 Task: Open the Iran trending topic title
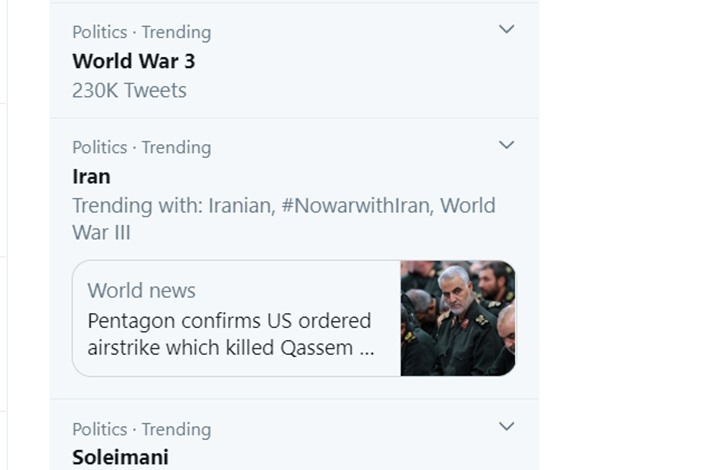(91, 177)
